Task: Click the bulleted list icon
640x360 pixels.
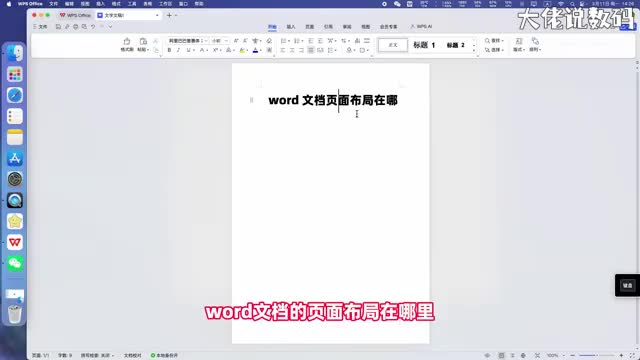Action: 284,41
